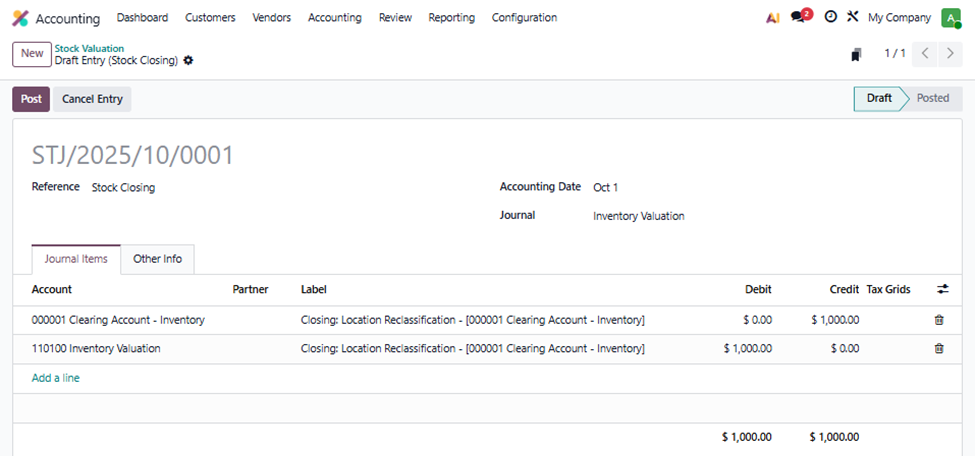975x456 pixels.
Task: Open the activities clock icon
Action: 830,17
